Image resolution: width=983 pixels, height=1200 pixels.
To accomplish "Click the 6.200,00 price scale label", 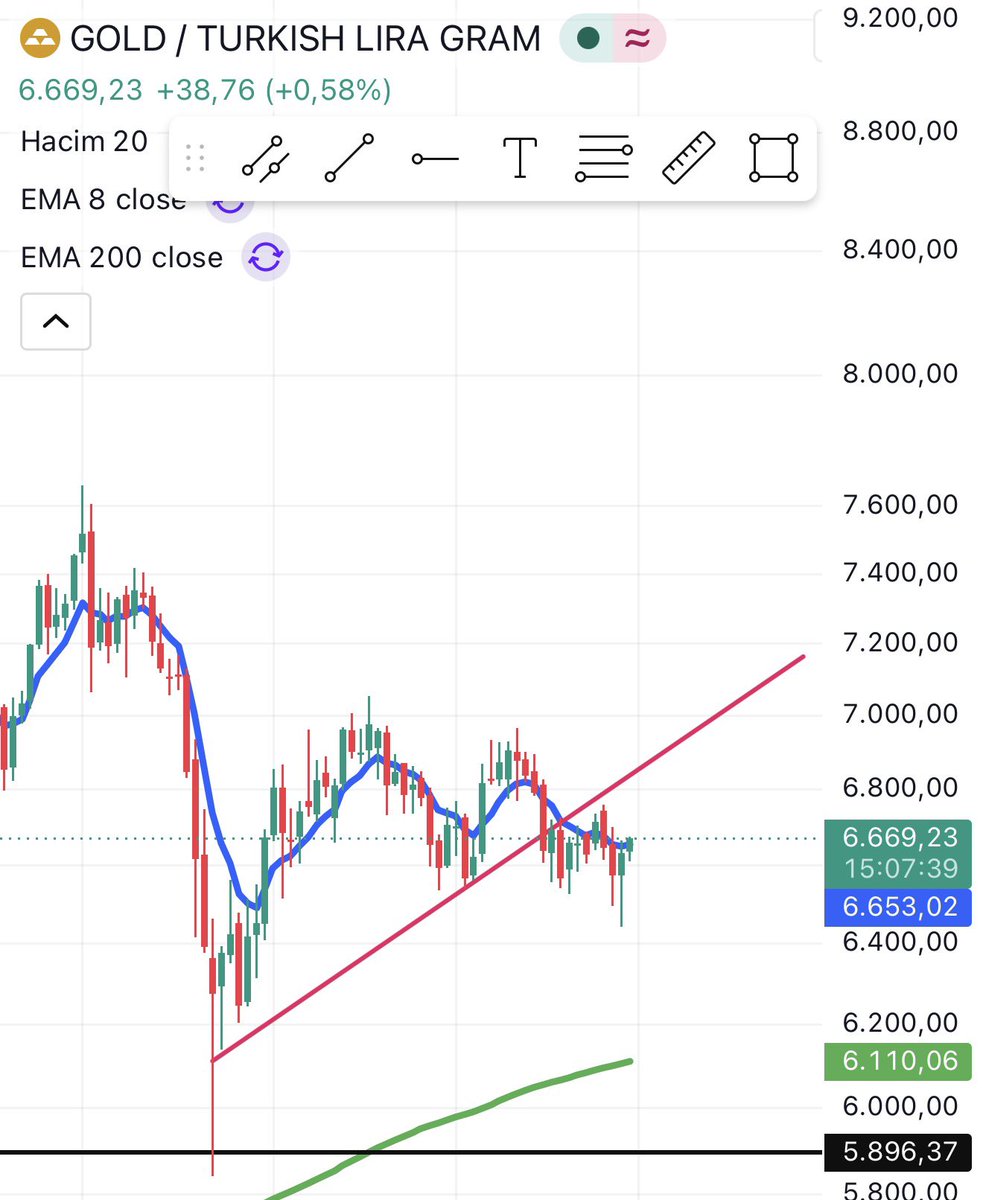I will (x=901, y=1023).
